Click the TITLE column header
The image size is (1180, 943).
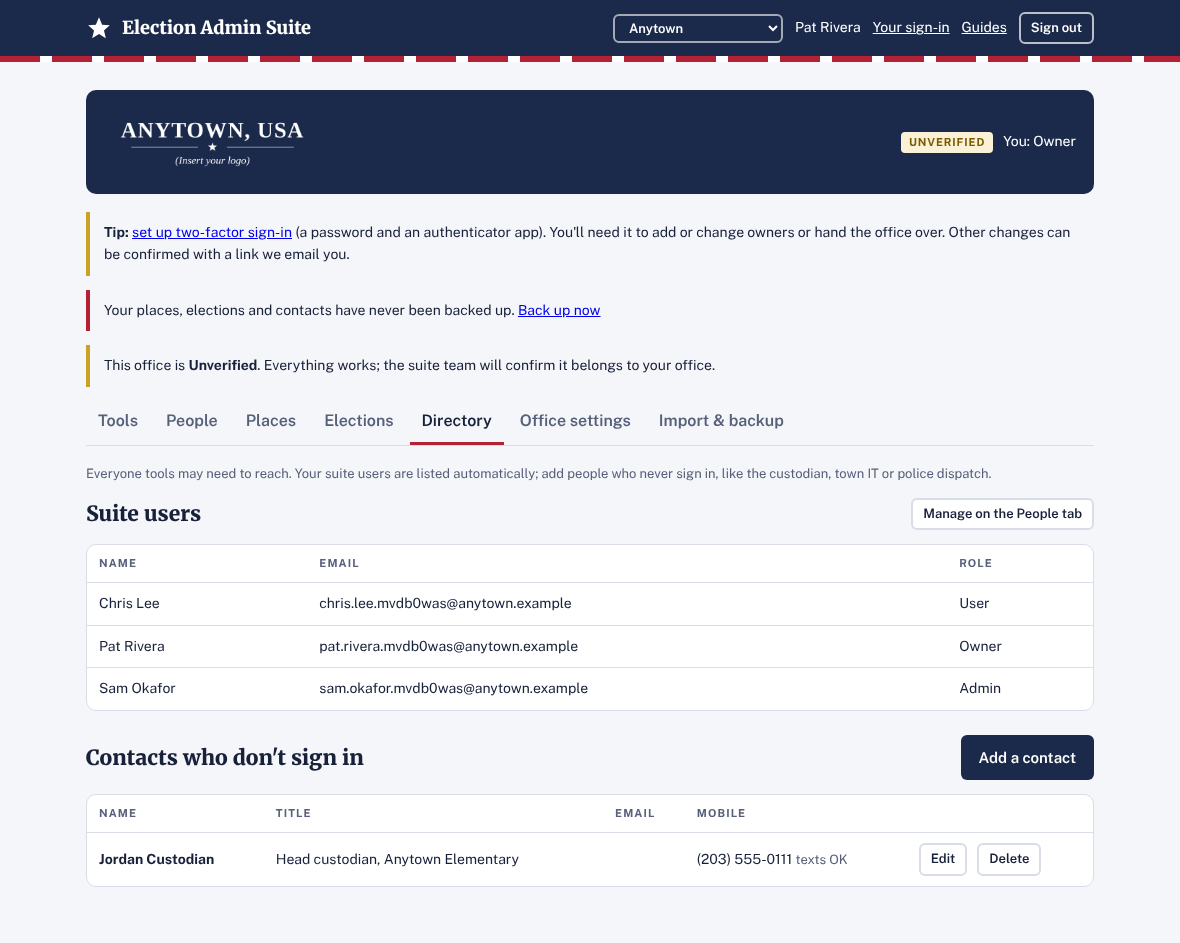click(293, 814)
